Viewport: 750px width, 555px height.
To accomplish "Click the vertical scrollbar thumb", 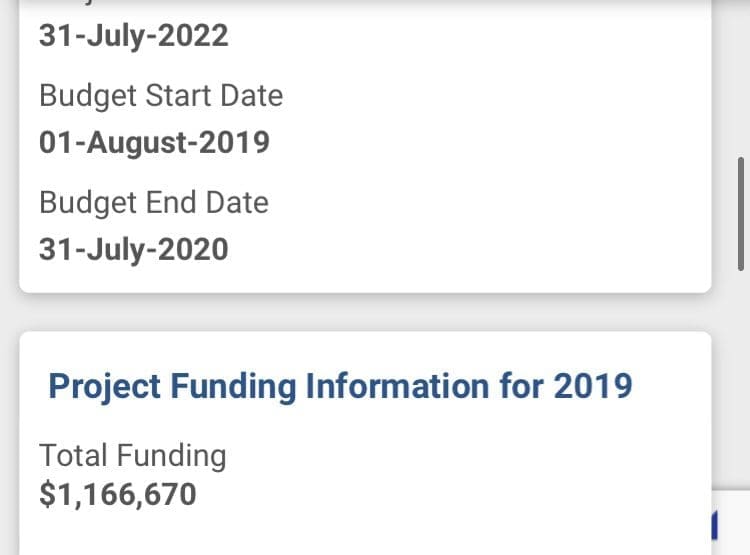I will 740,214.
